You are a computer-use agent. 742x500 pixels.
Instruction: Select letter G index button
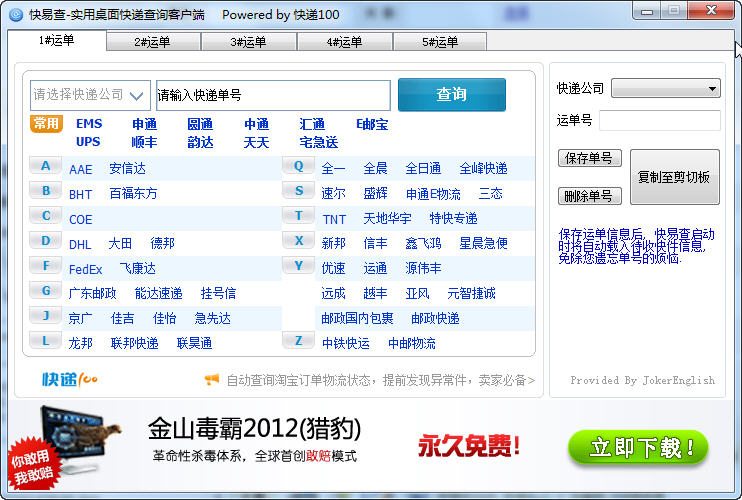coord(45,291)
